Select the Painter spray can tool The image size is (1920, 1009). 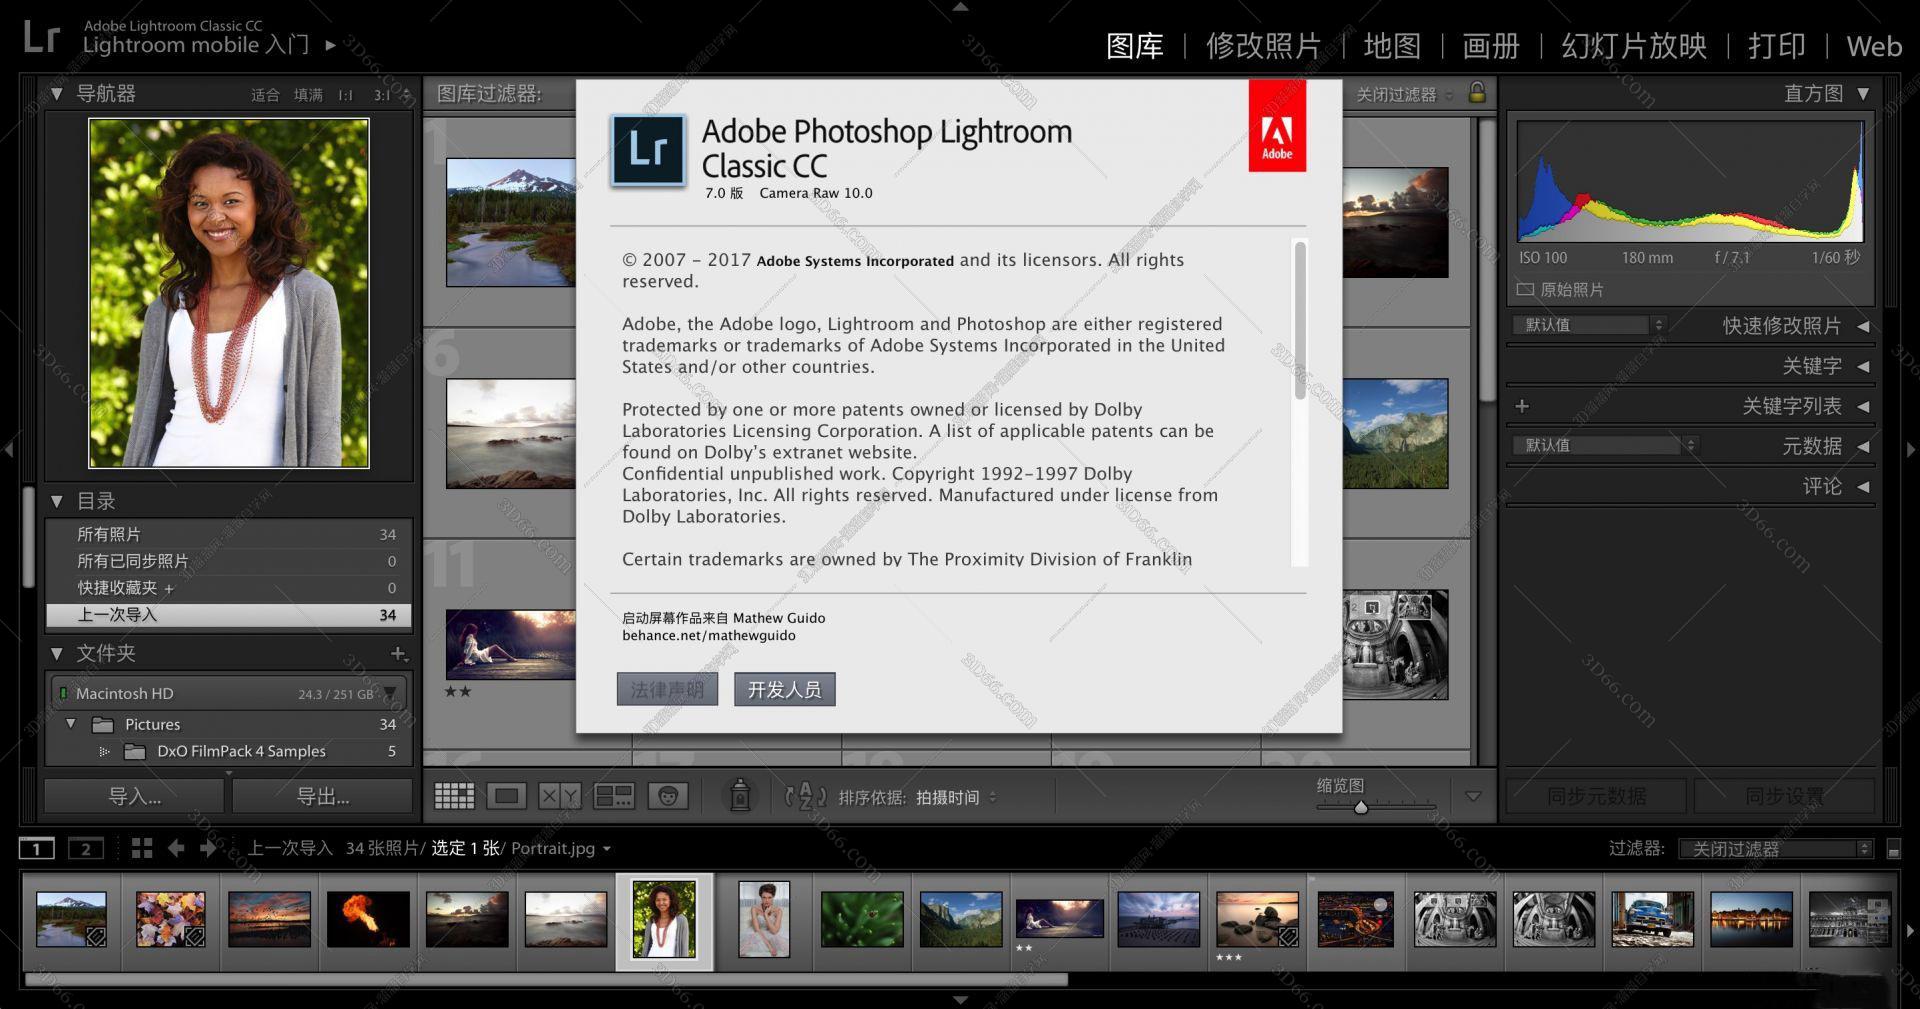[740, 795]
